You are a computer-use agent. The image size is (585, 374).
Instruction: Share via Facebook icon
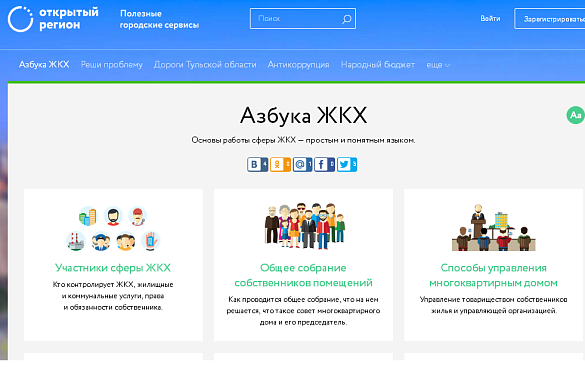pyautogui.click(x=325, y=164)
